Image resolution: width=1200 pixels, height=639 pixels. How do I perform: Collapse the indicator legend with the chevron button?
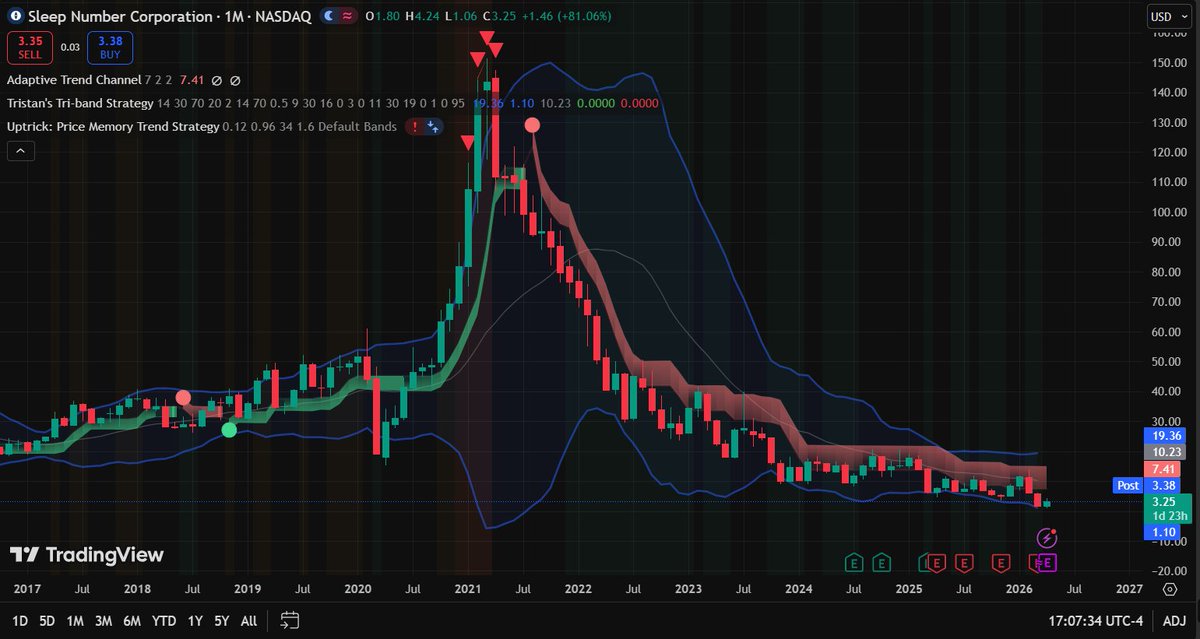coord(20,151)
